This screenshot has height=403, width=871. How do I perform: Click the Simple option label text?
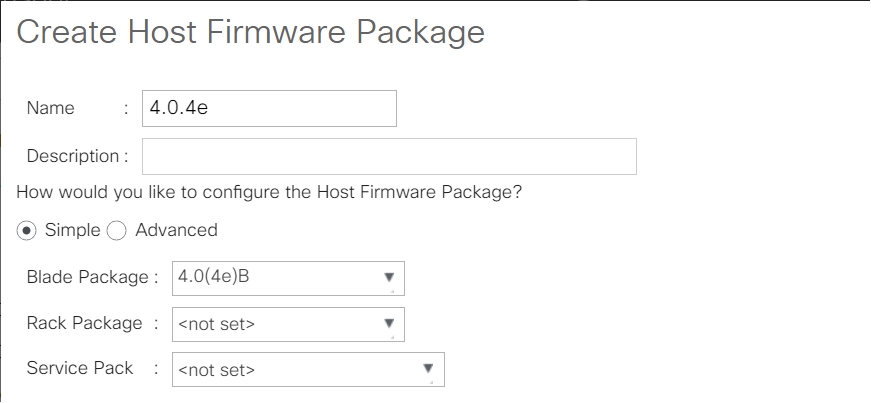tap(72, 230)
